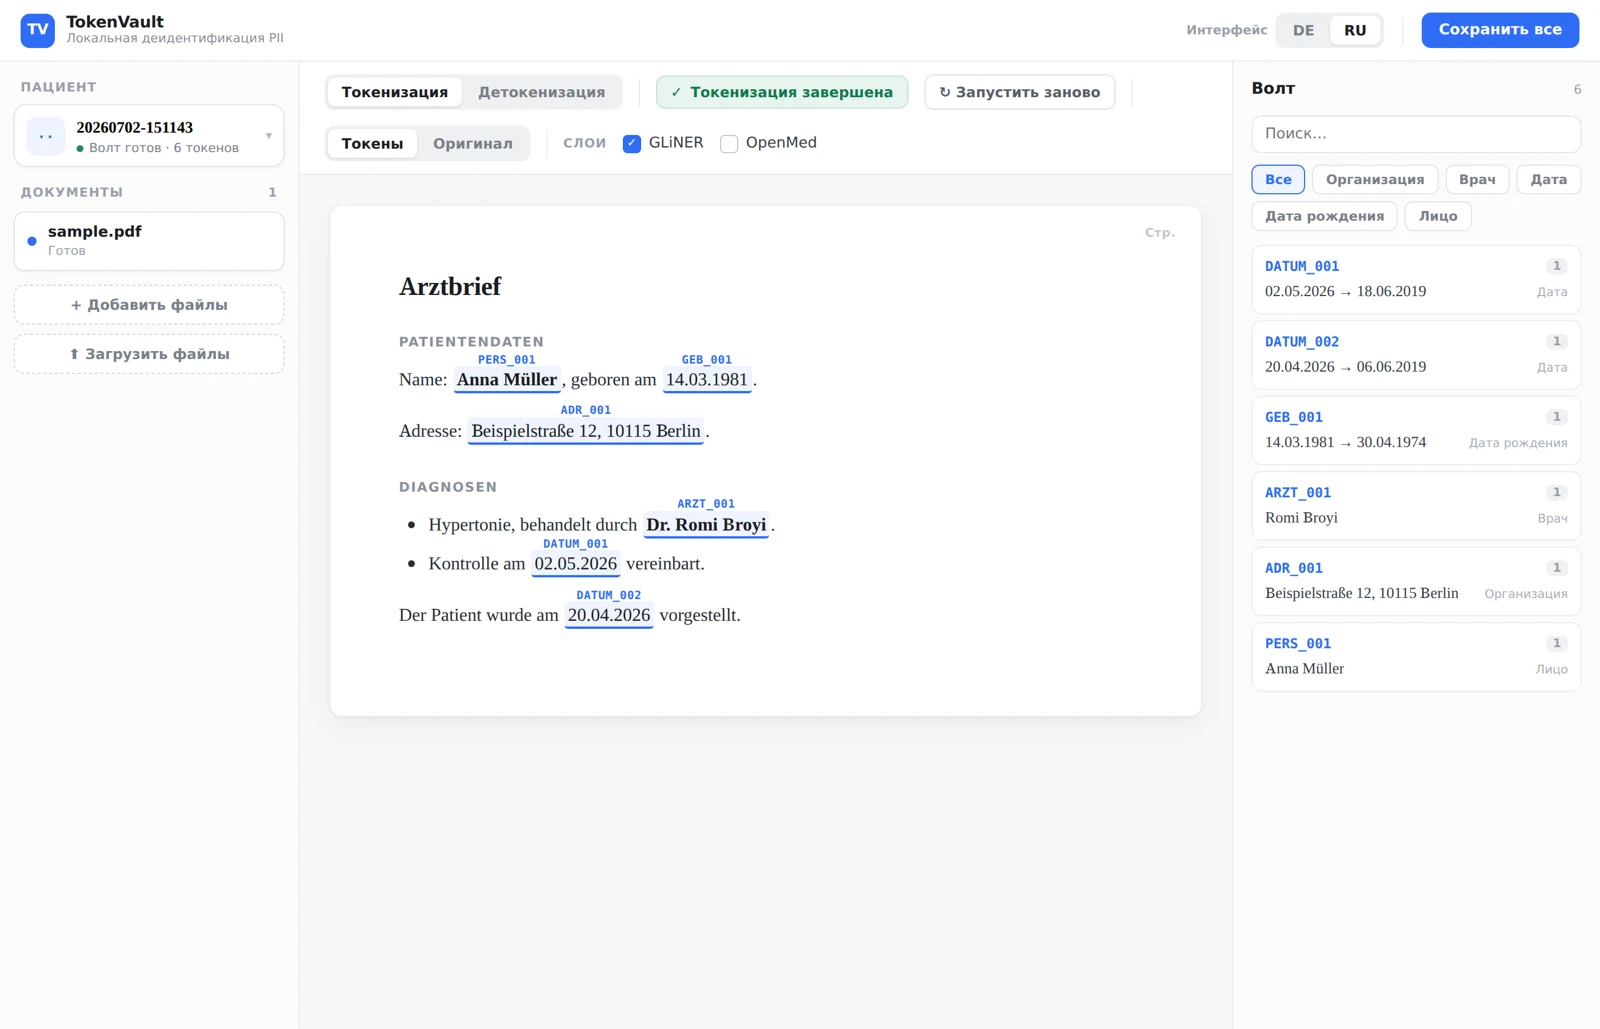Click Добавить файлы button

click(149, 305)
